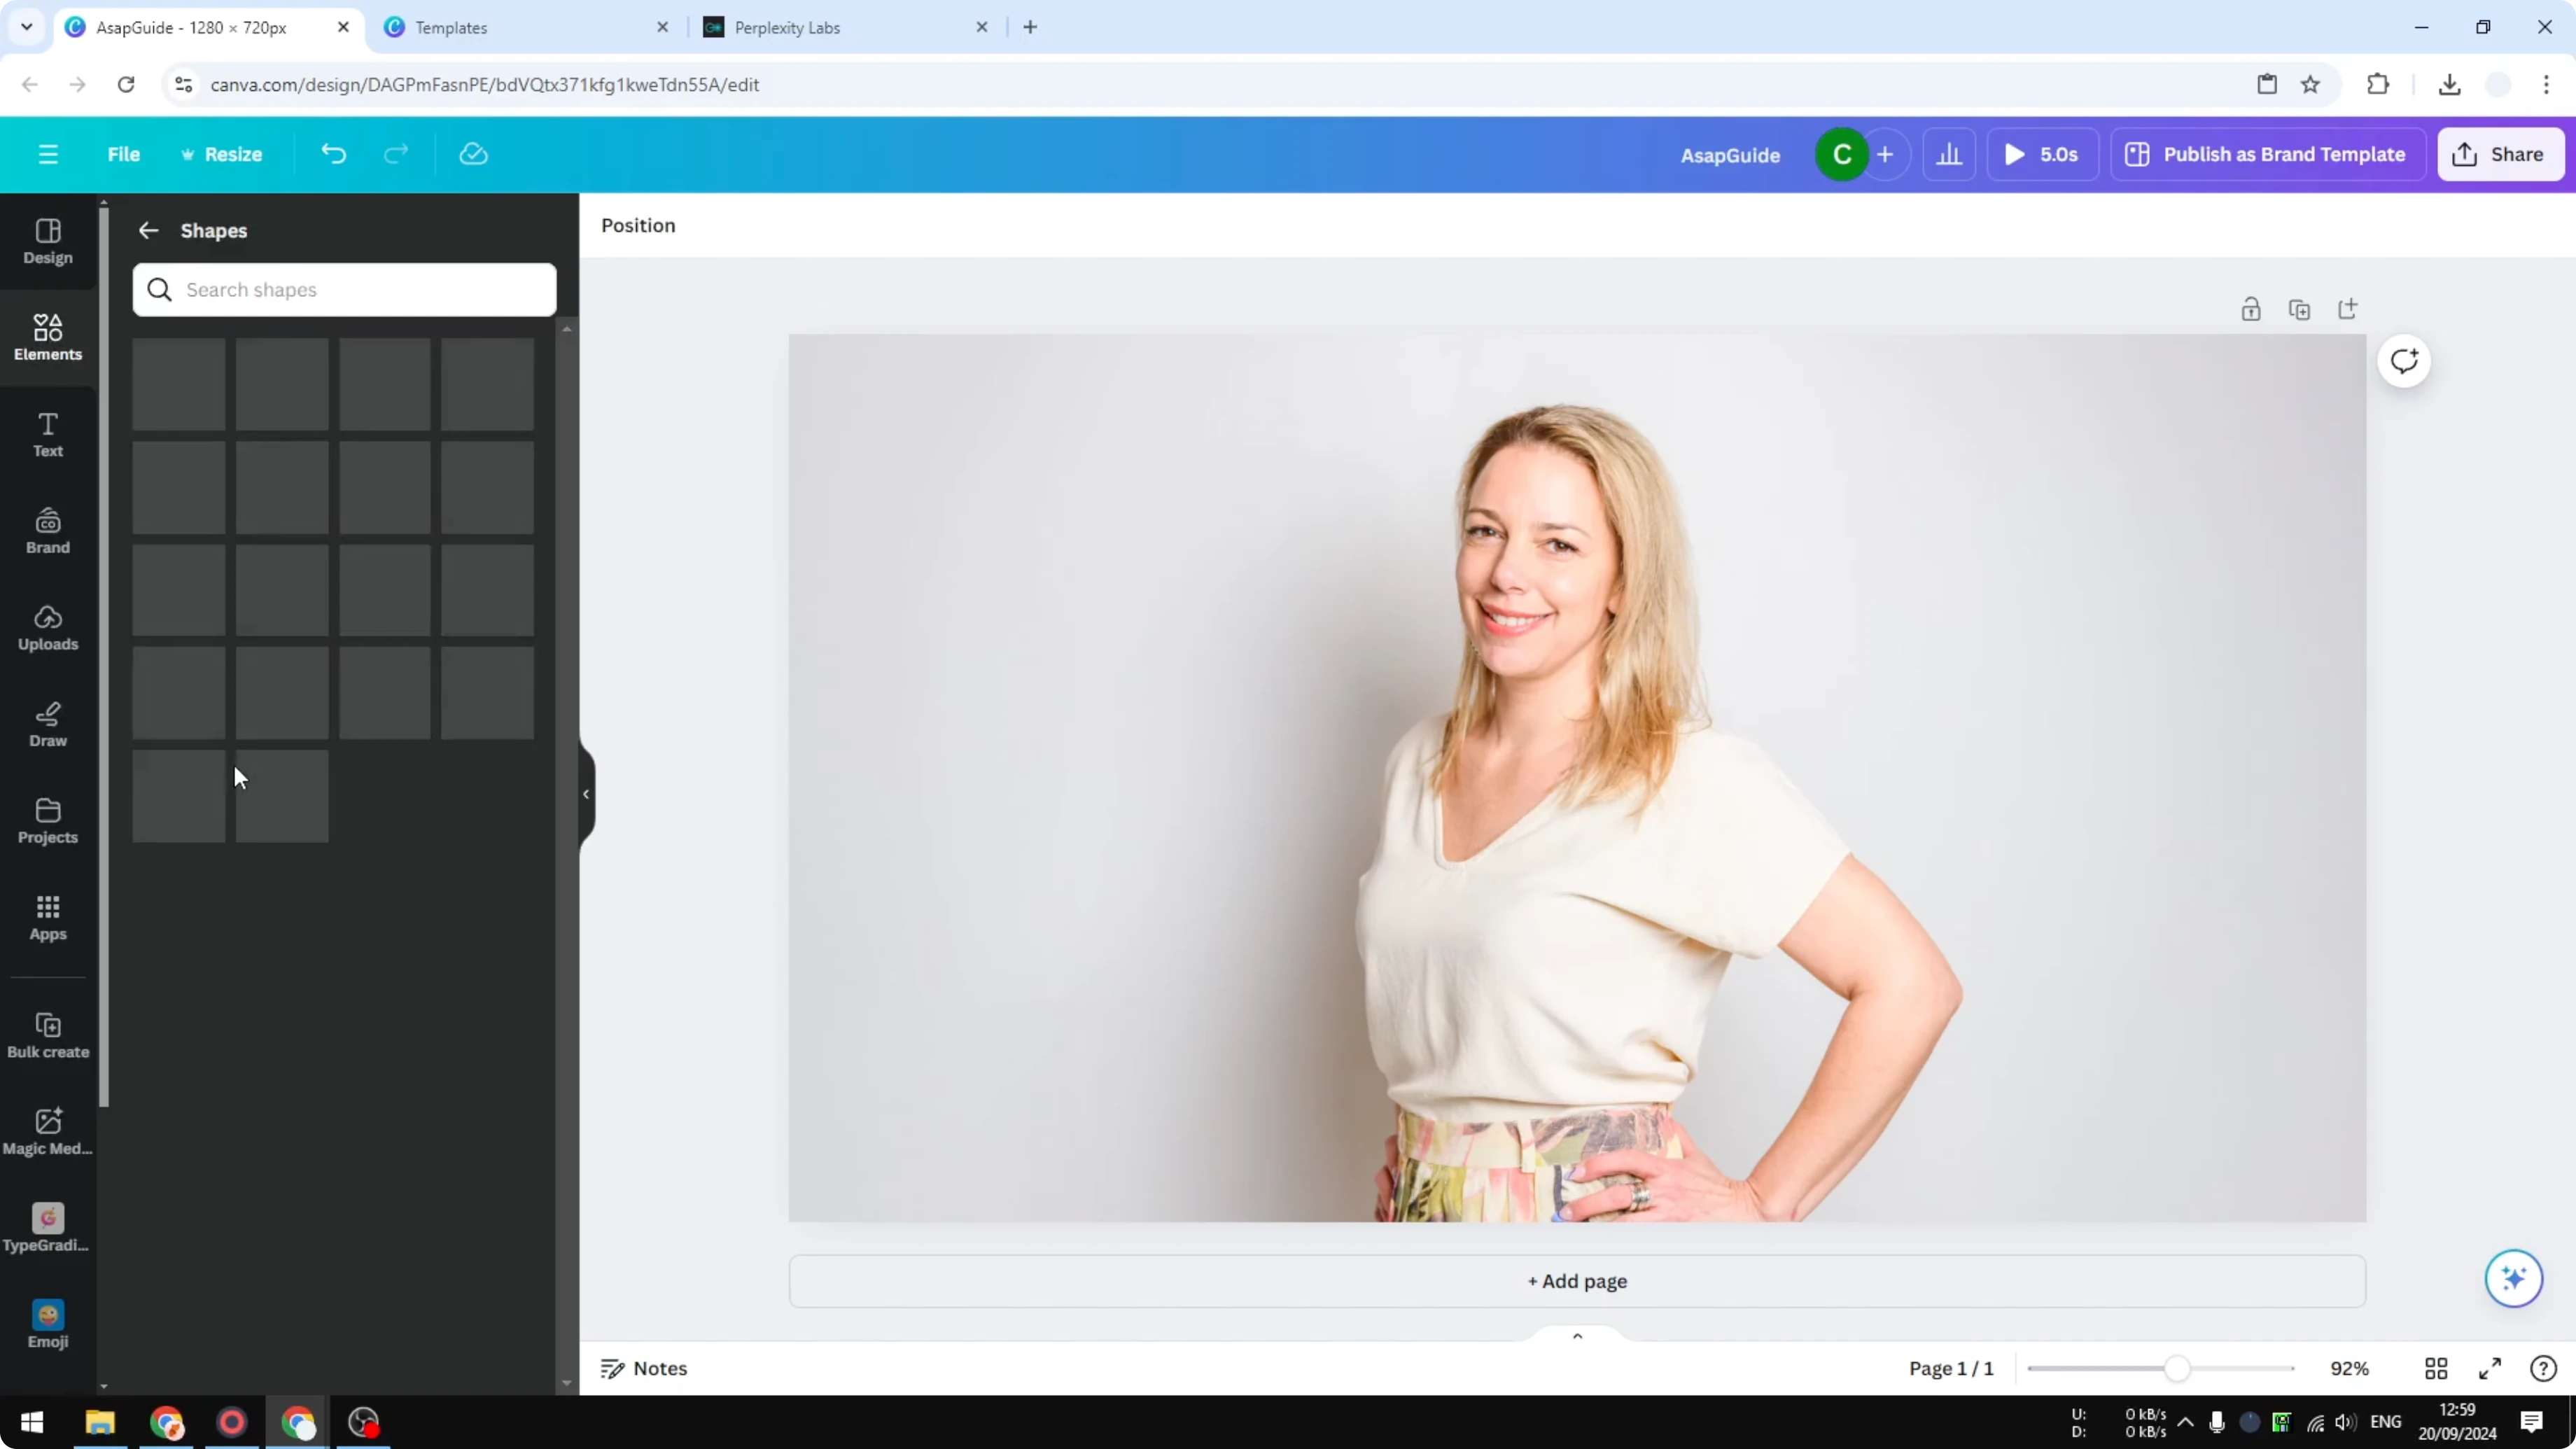Open browser downloads

(2449, 85)
